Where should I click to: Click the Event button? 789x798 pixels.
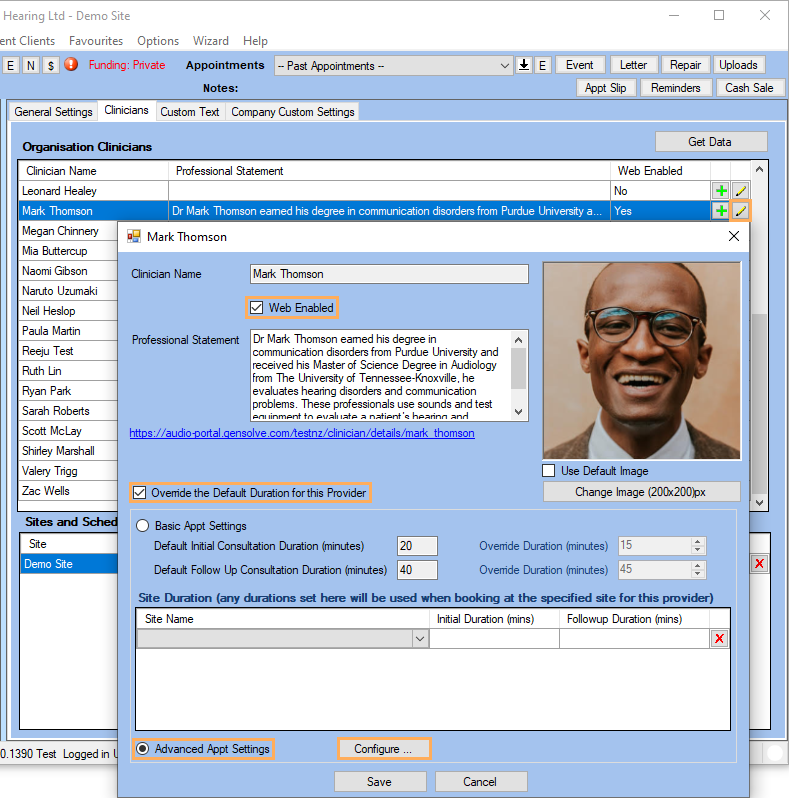point(580,65)
